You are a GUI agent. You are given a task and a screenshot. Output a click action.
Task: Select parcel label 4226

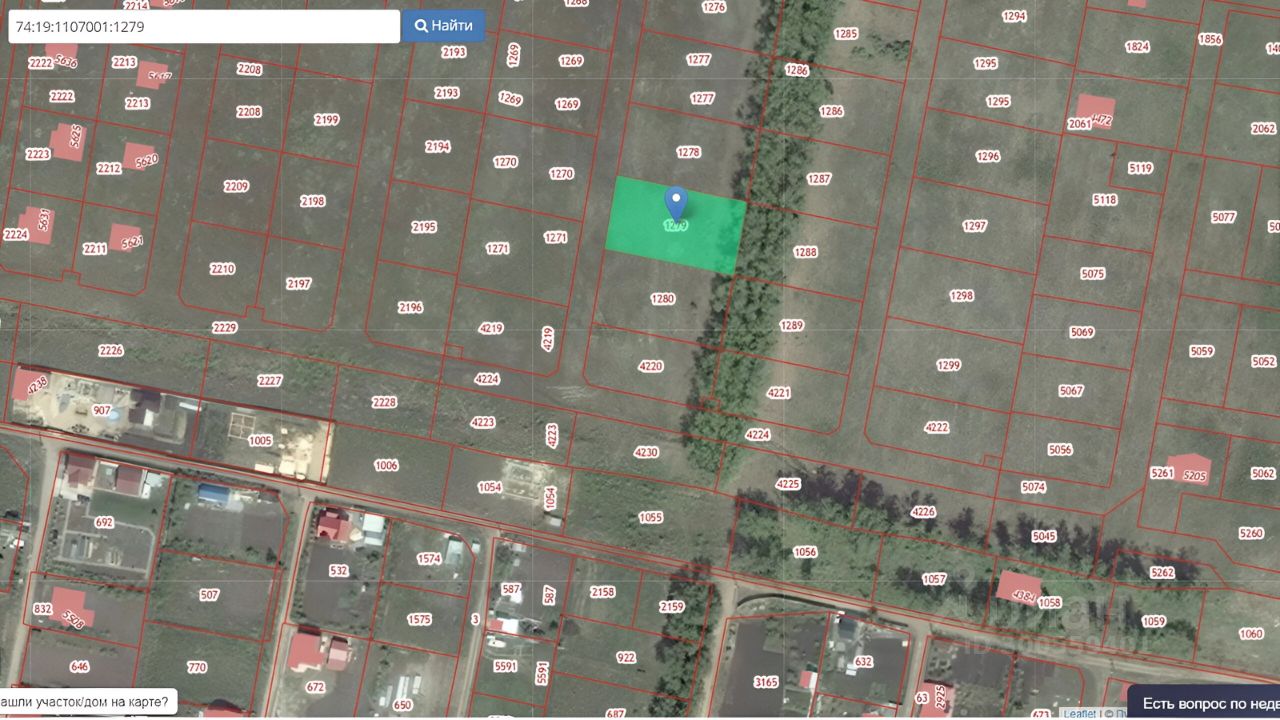(x=923, y=512)
